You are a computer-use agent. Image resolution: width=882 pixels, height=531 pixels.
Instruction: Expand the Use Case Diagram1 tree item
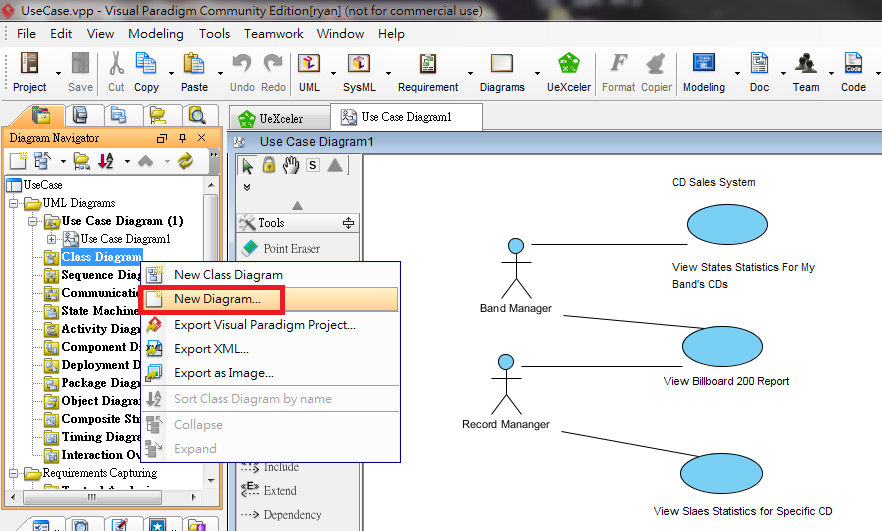coord(51,239)
